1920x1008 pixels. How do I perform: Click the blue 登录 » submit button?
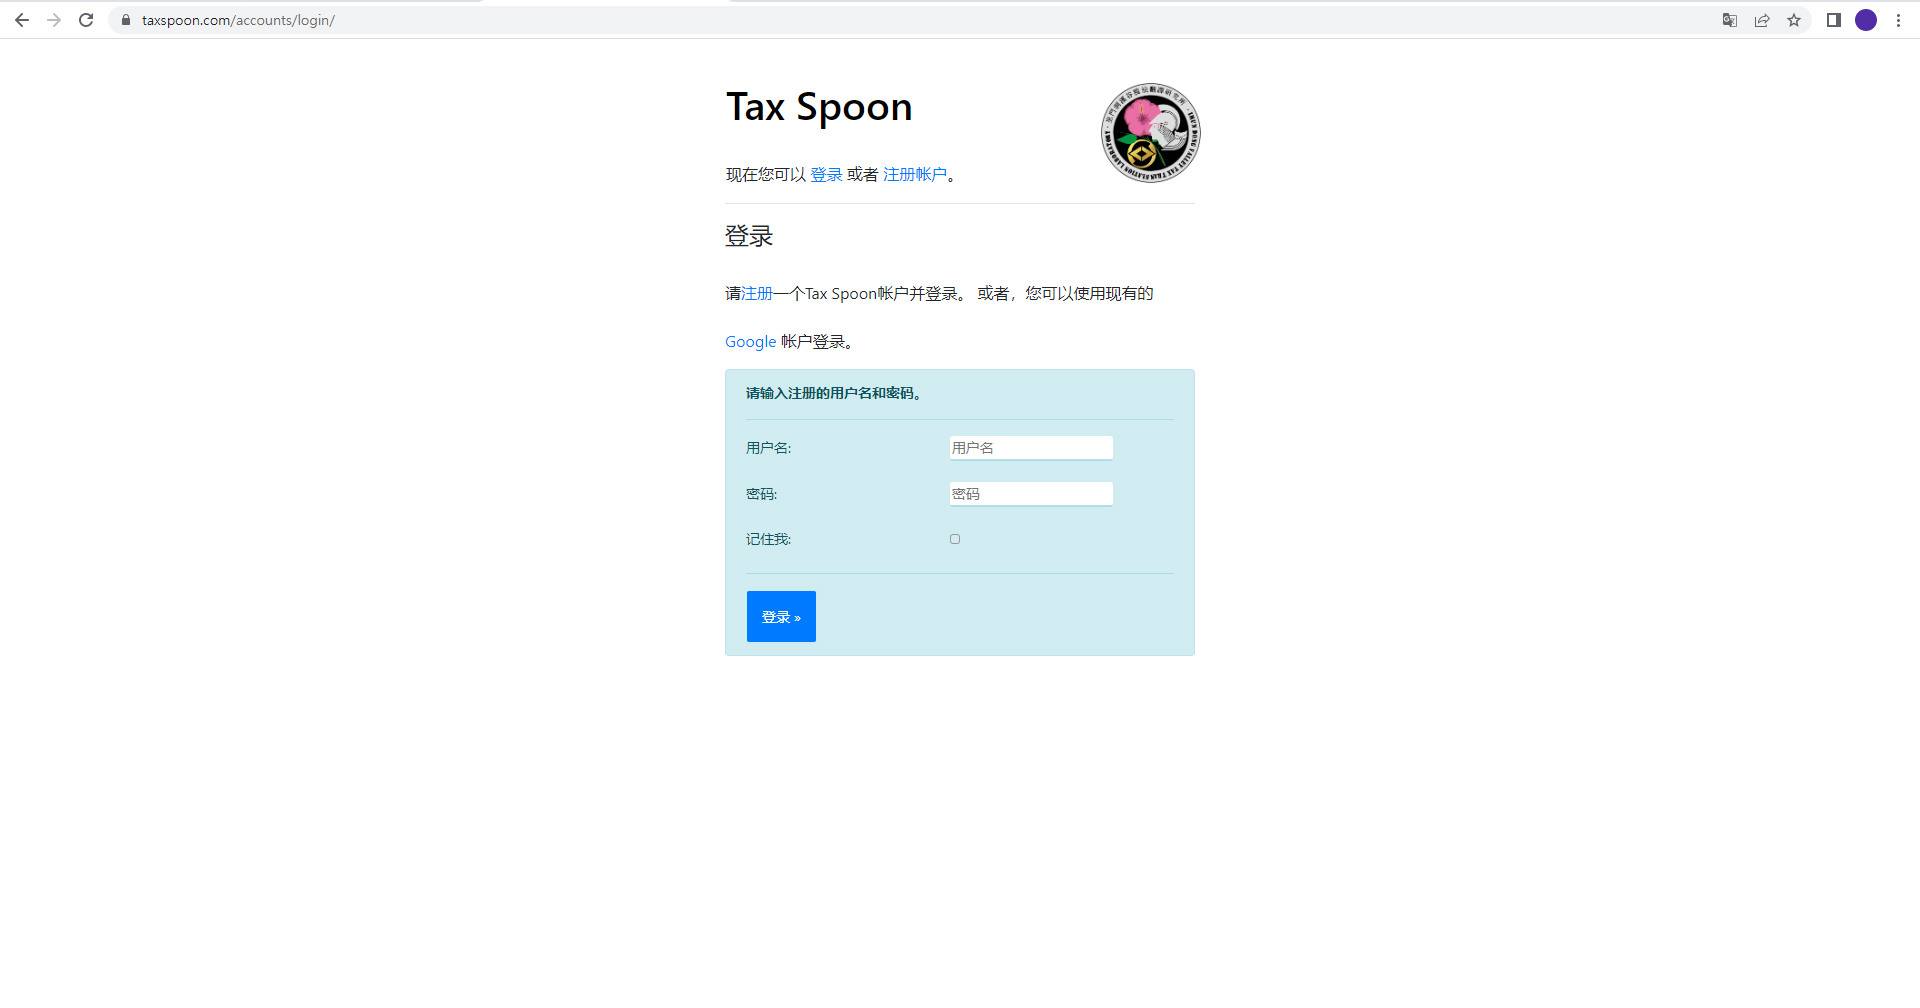(781, 616)
